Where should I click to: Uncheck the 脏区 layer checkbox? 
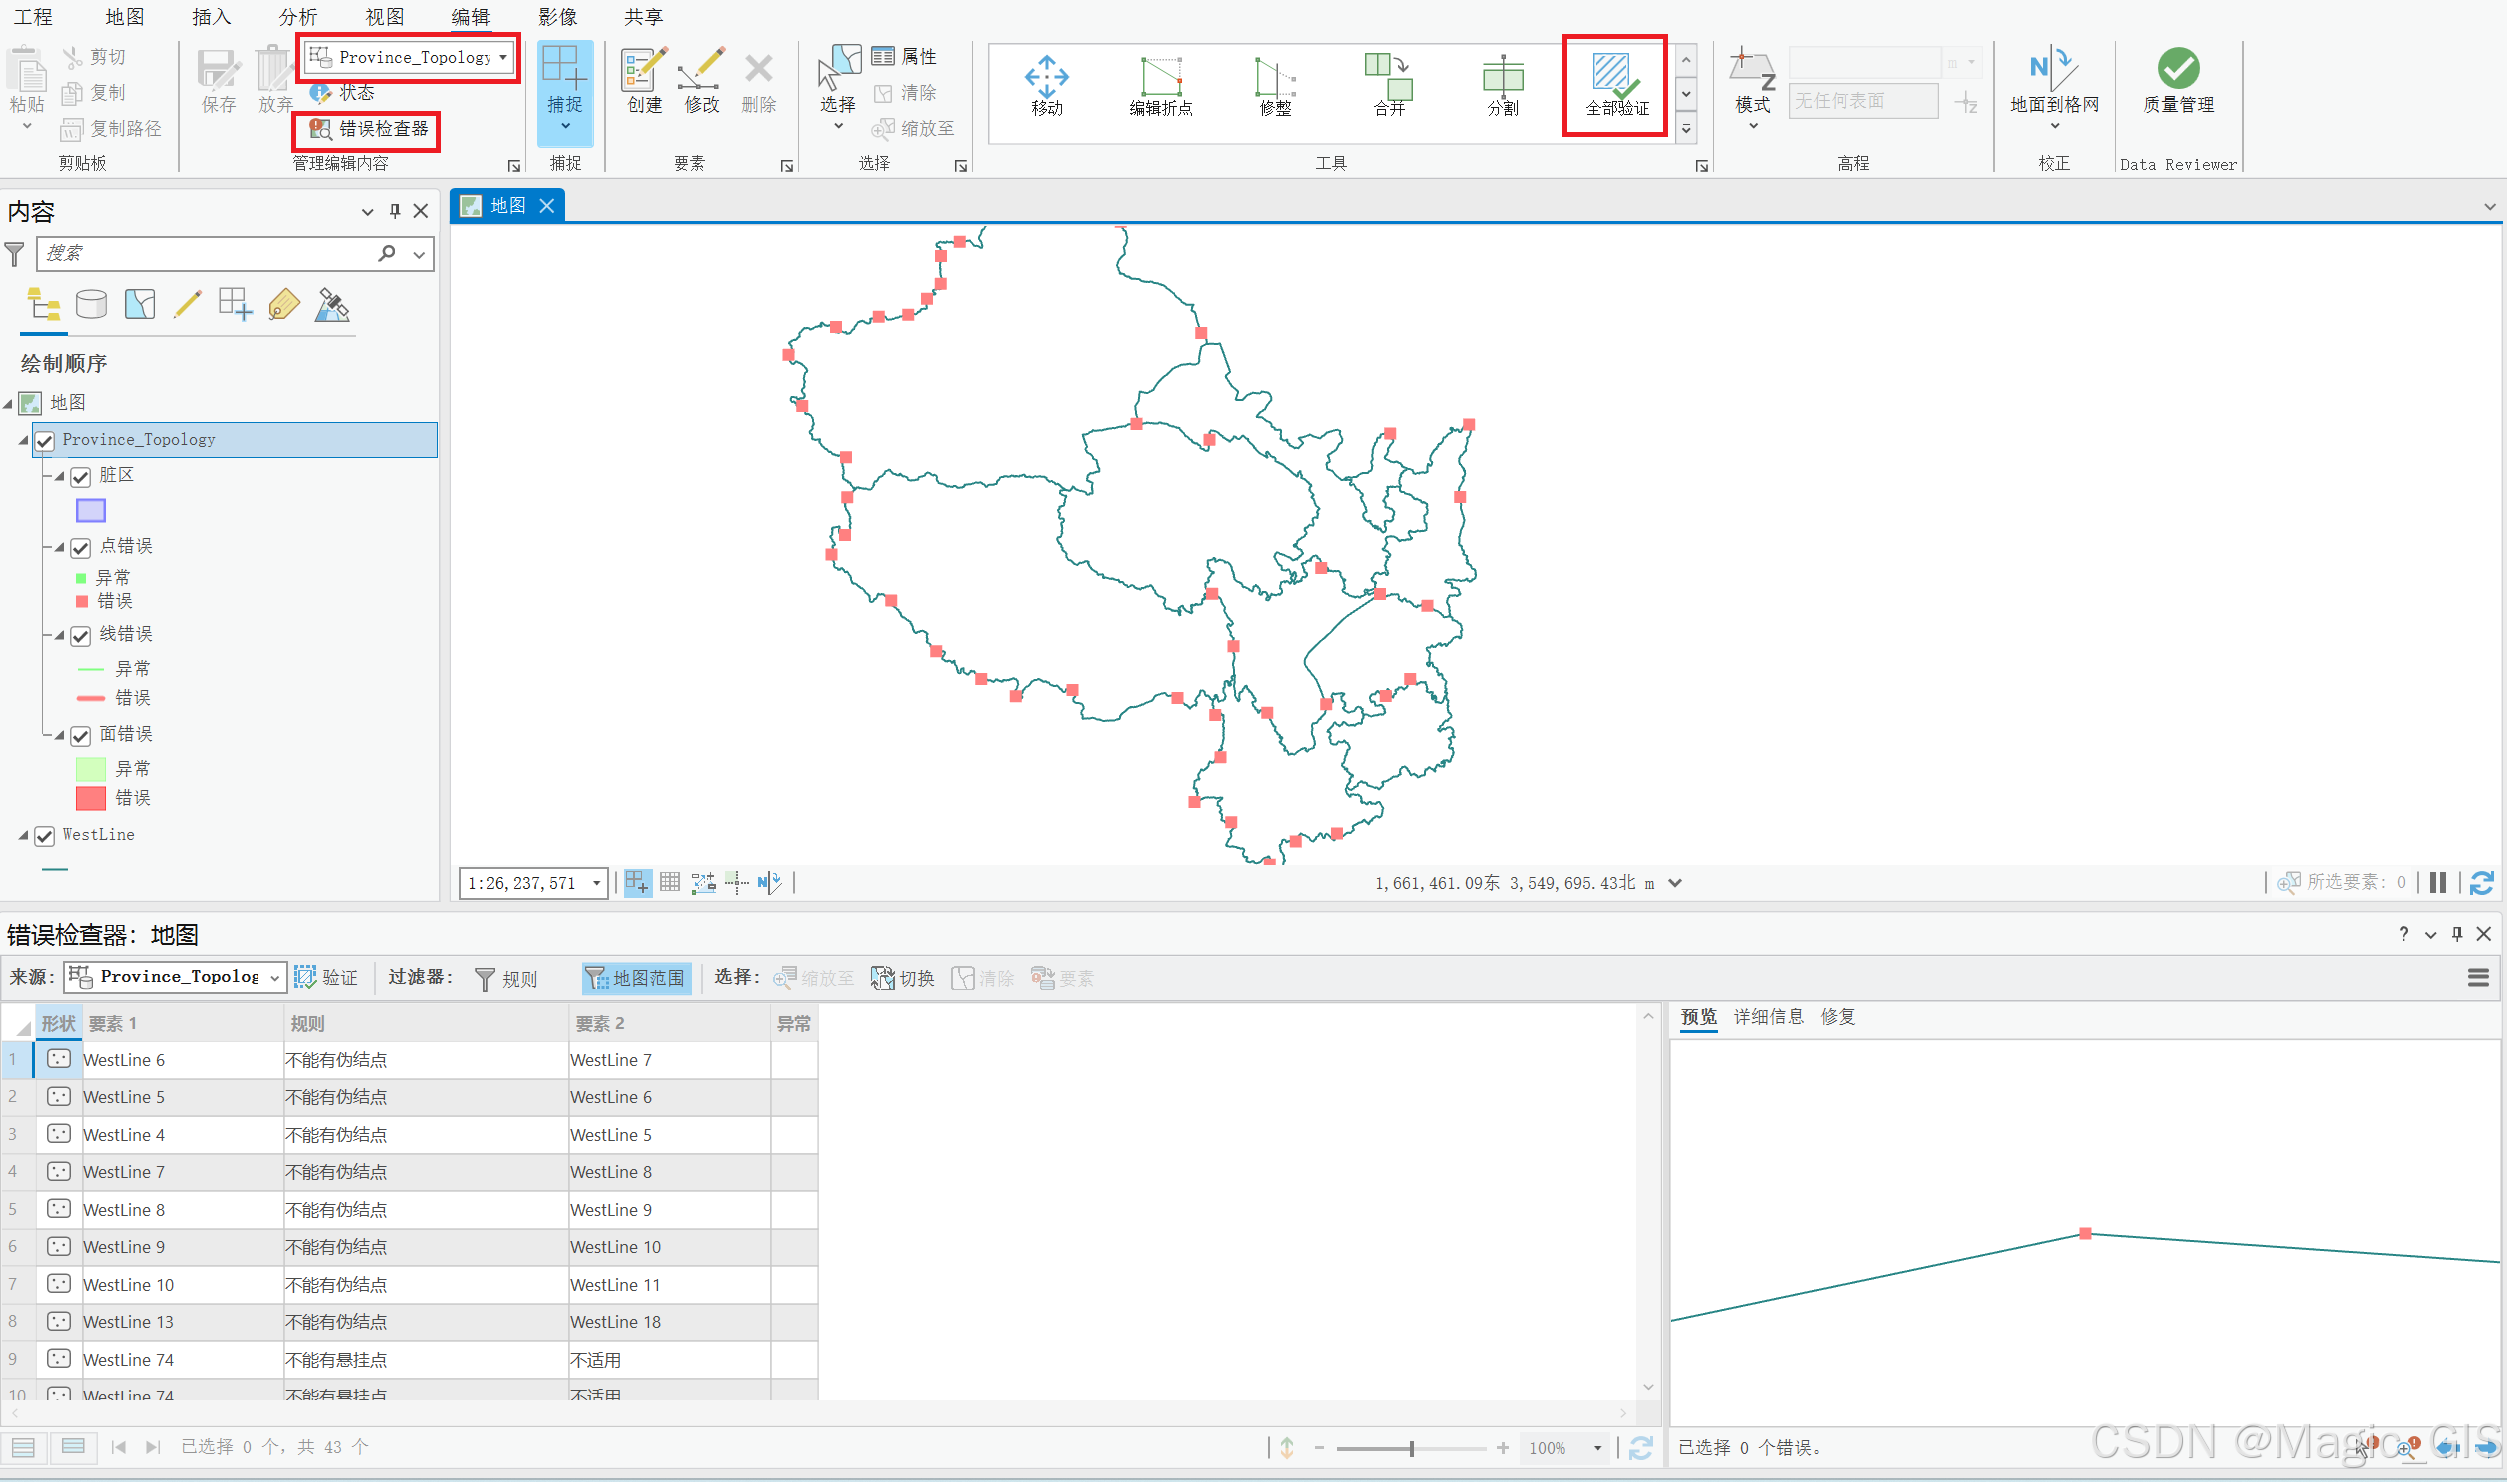(x=81, y=476)
